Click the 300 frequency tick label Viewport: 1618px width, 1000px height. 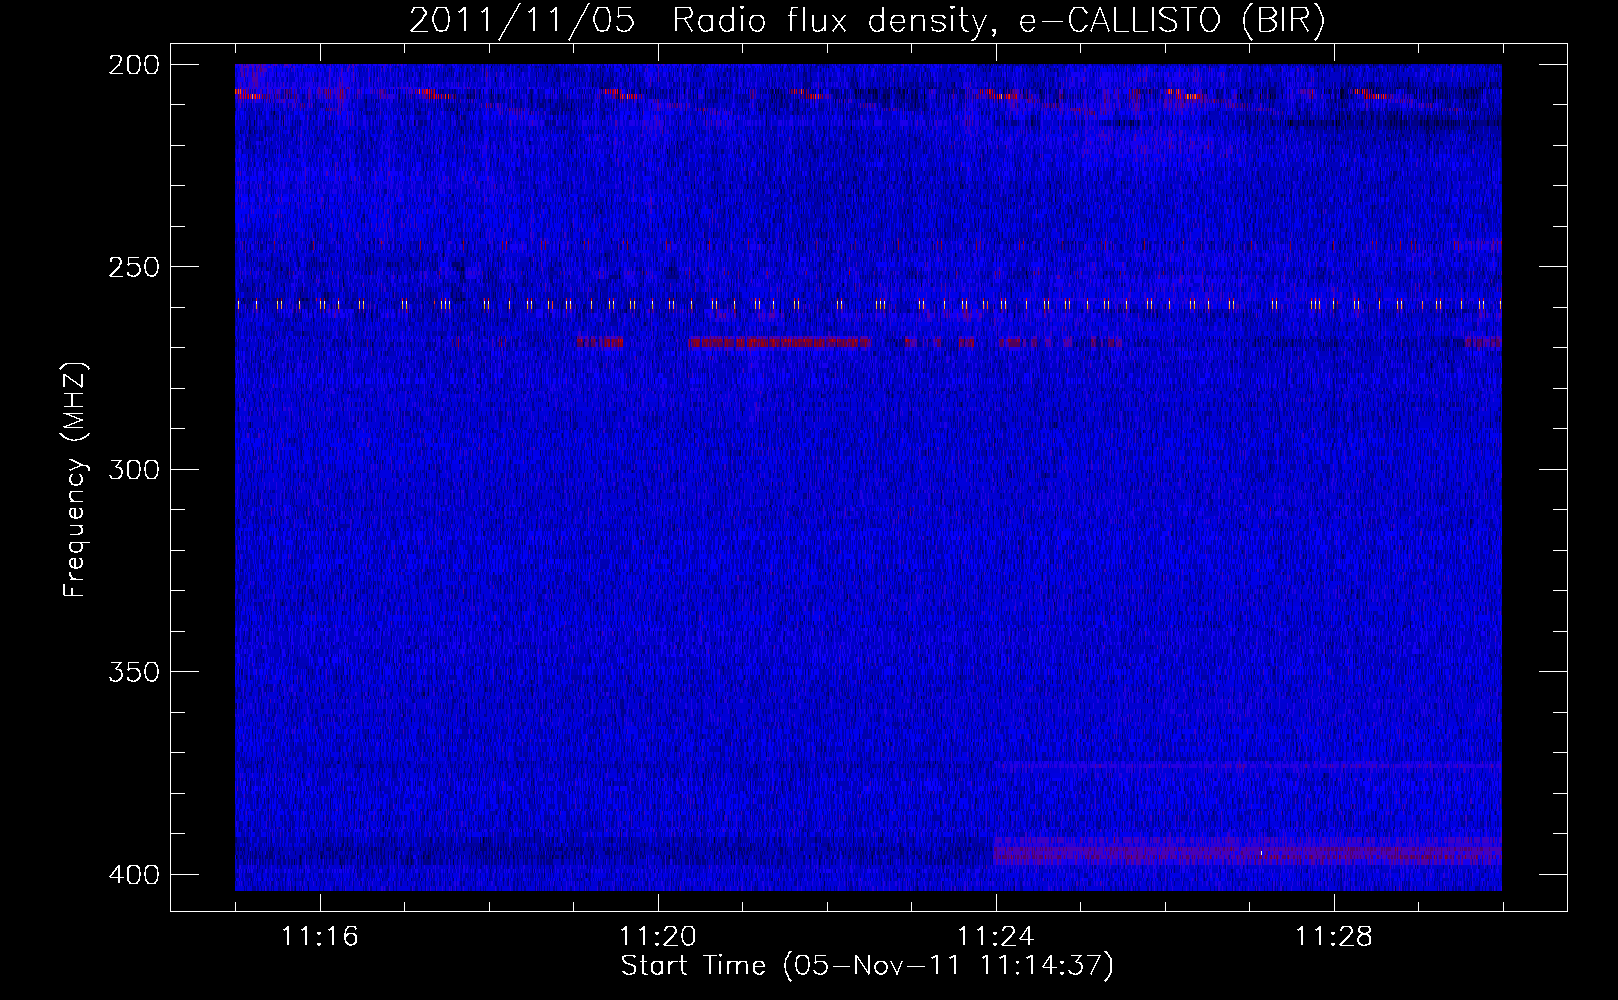(133, 470)
